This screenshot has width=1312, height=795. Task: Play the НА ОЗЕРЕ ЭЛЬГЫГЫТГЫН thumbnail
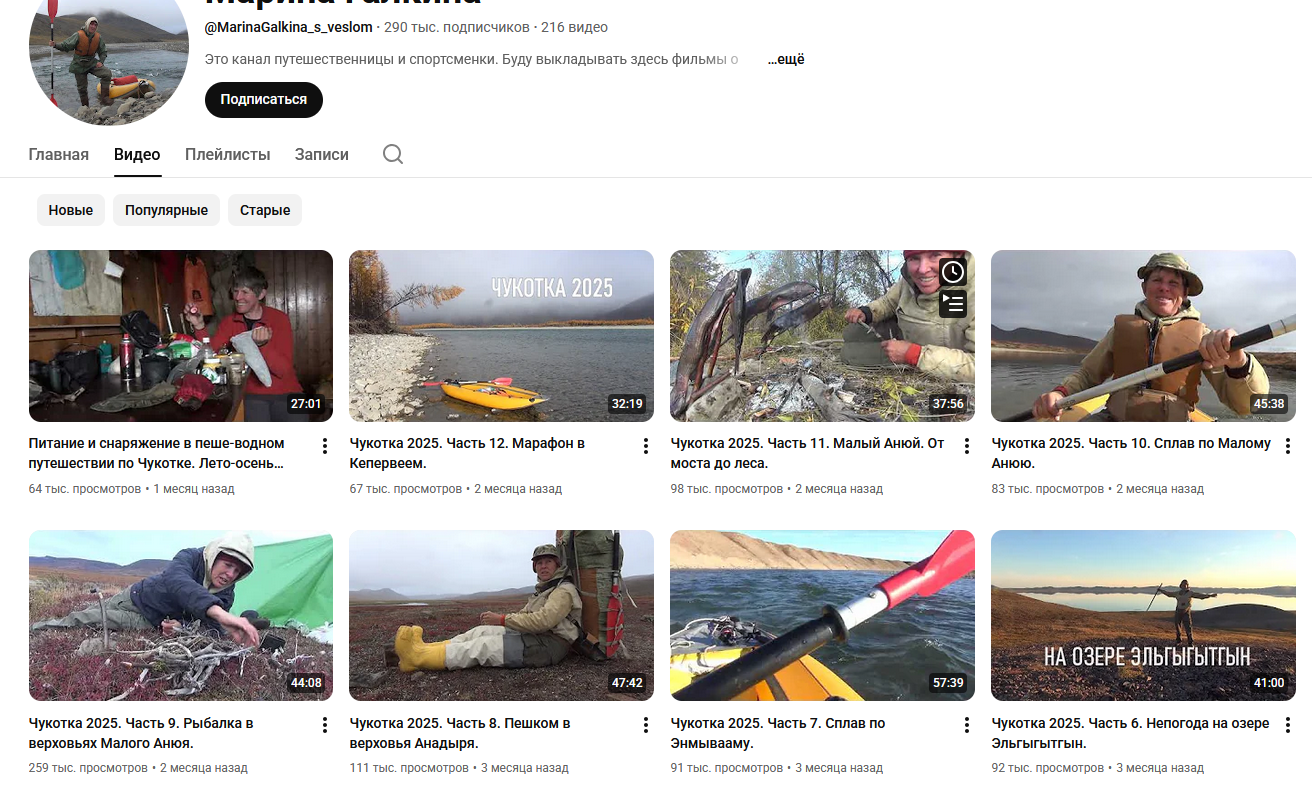coord(1143,616)
